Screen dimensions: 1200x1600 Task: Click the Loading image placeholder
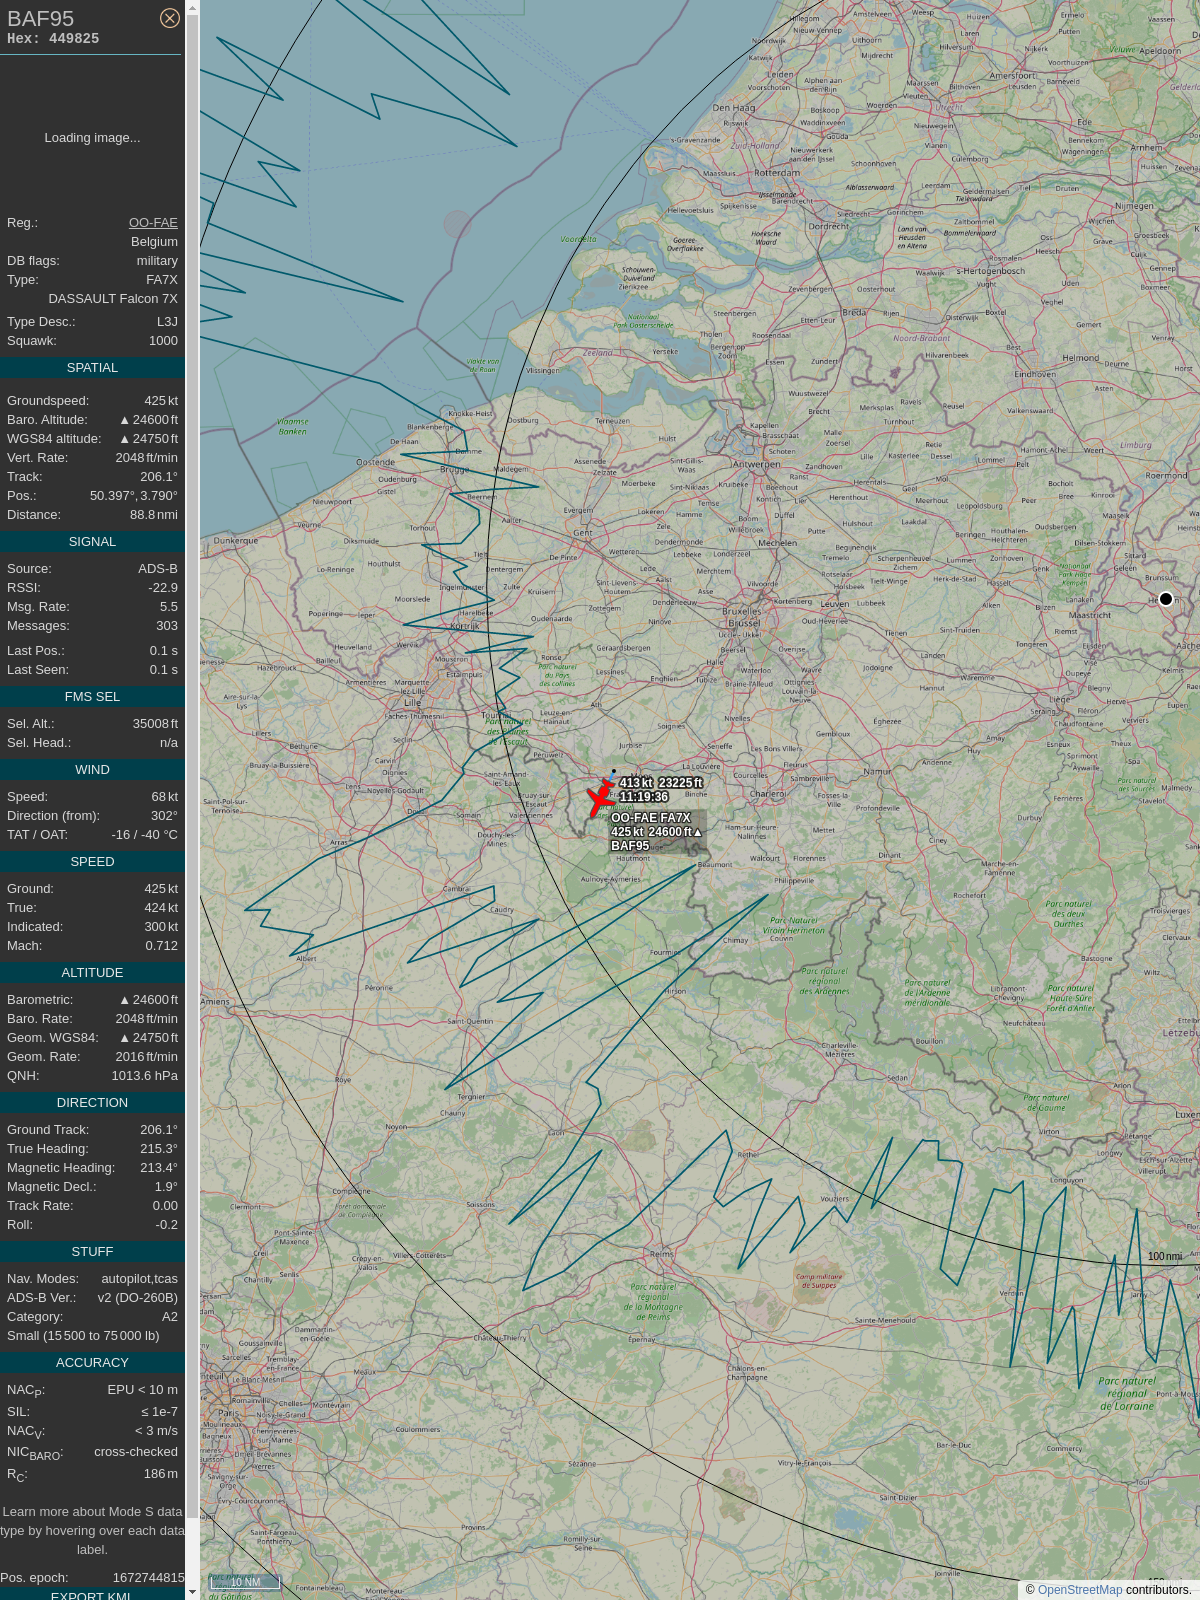[x=92, y=138]
